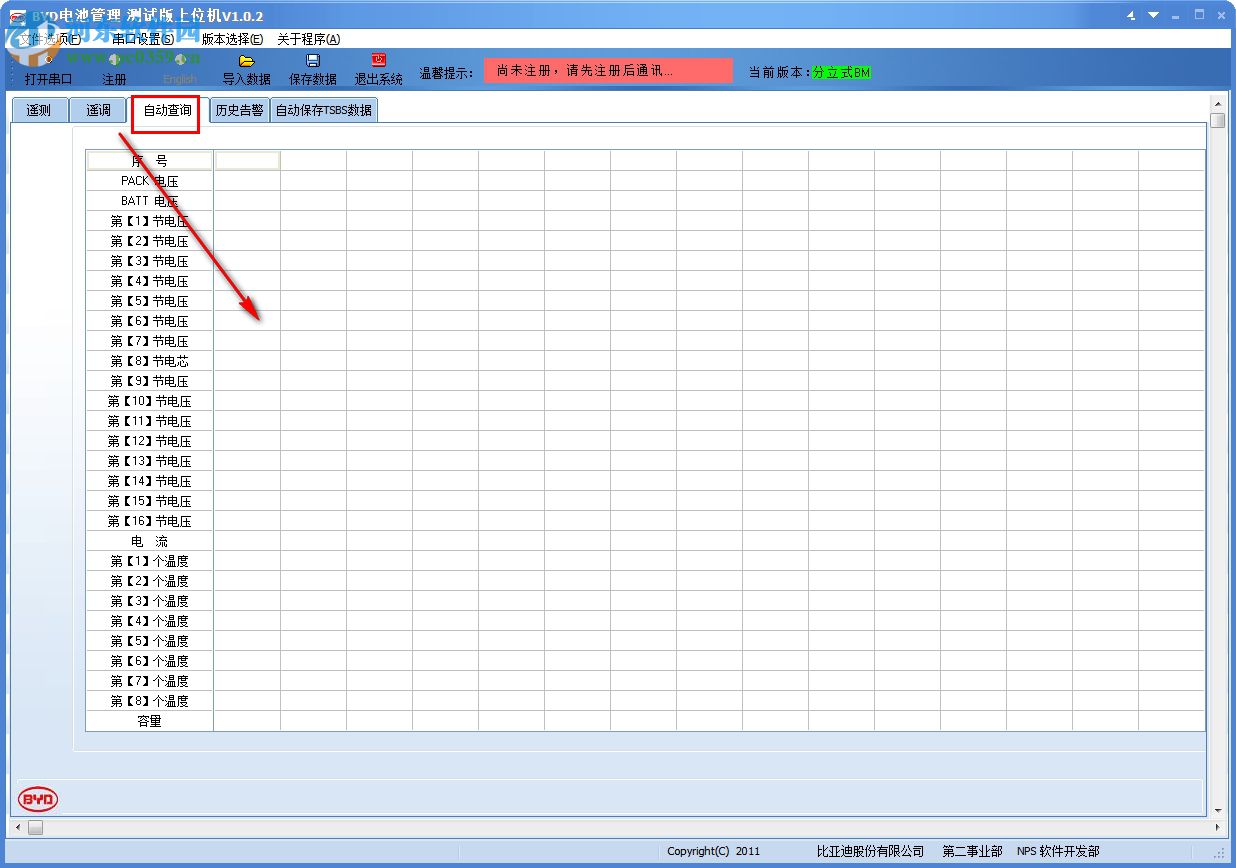
Task: Click the 打开串口 open serial port button
Action: click(x=48, y=70)
